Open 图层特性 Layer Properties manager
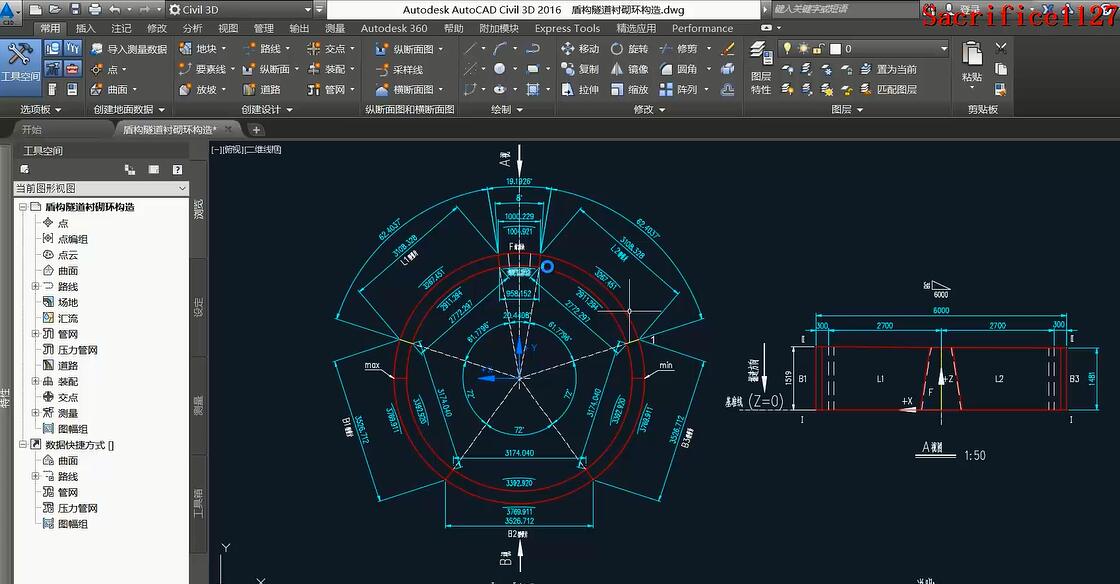This screenshot has height=584, width=1120. click(x=761, y=68)
